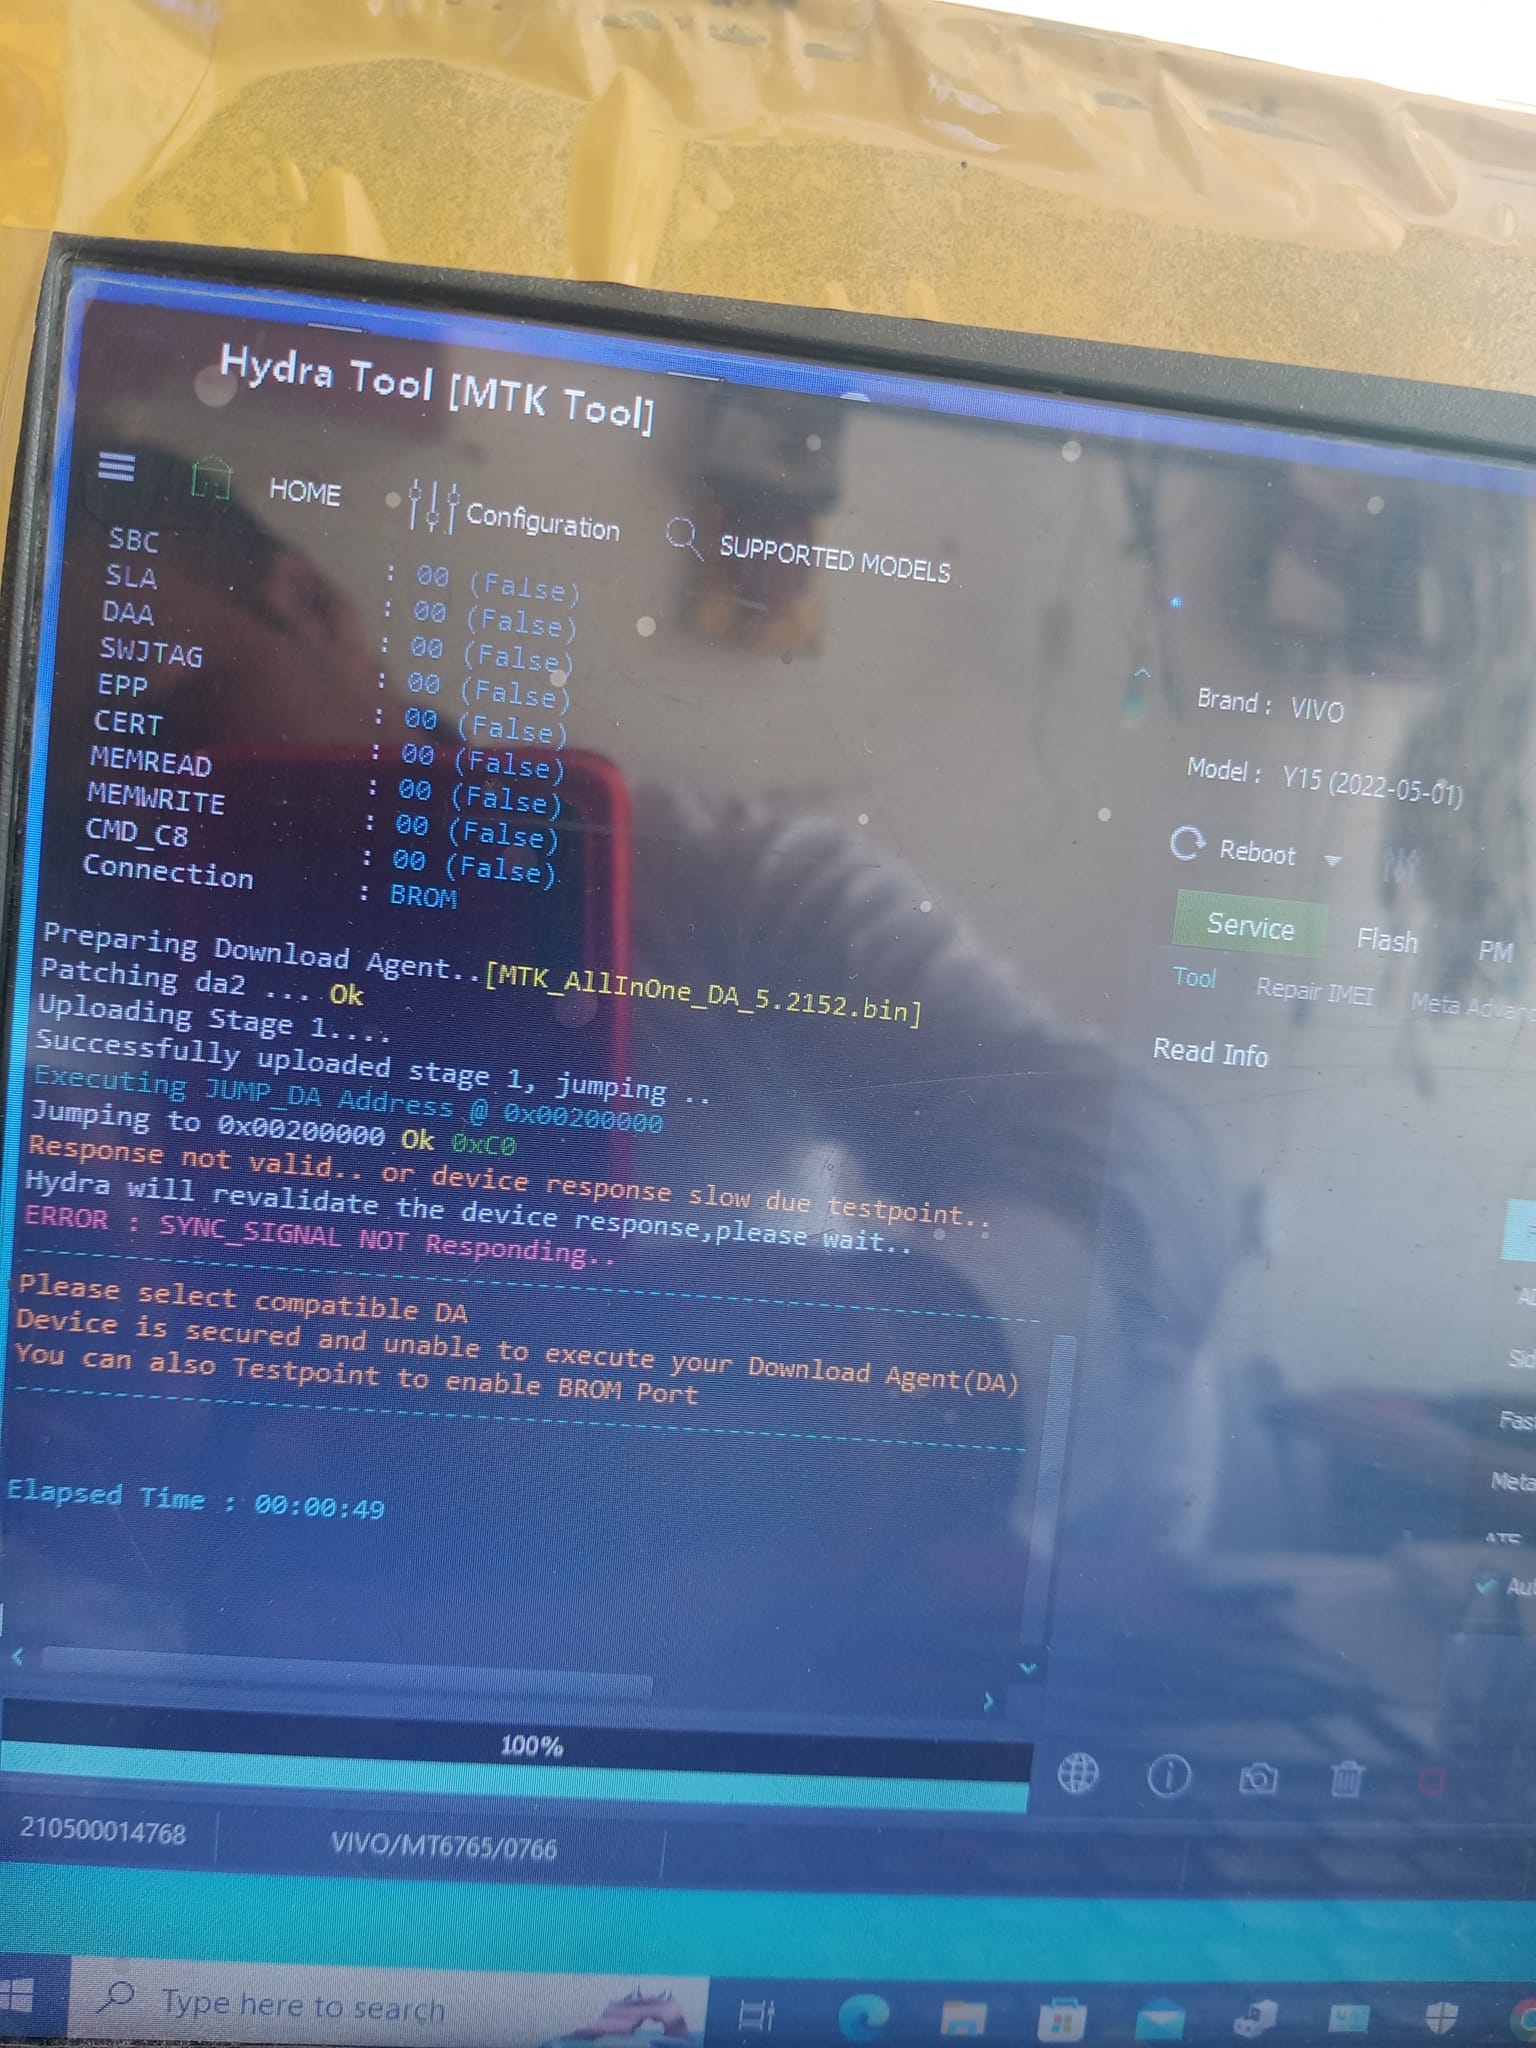Open the settings sliders icon beside Reboot
Screen dimensions: 1536x2048
coord(1401,864)
